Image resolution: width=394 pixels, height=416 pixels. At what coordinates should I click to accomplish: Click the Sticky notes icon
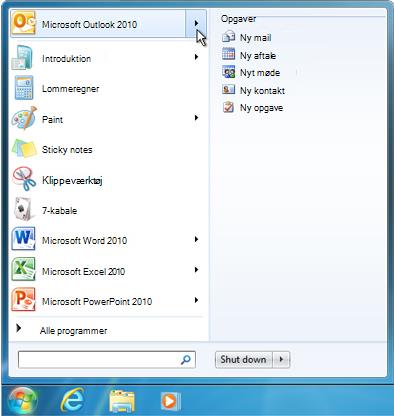tap(24, 149)
